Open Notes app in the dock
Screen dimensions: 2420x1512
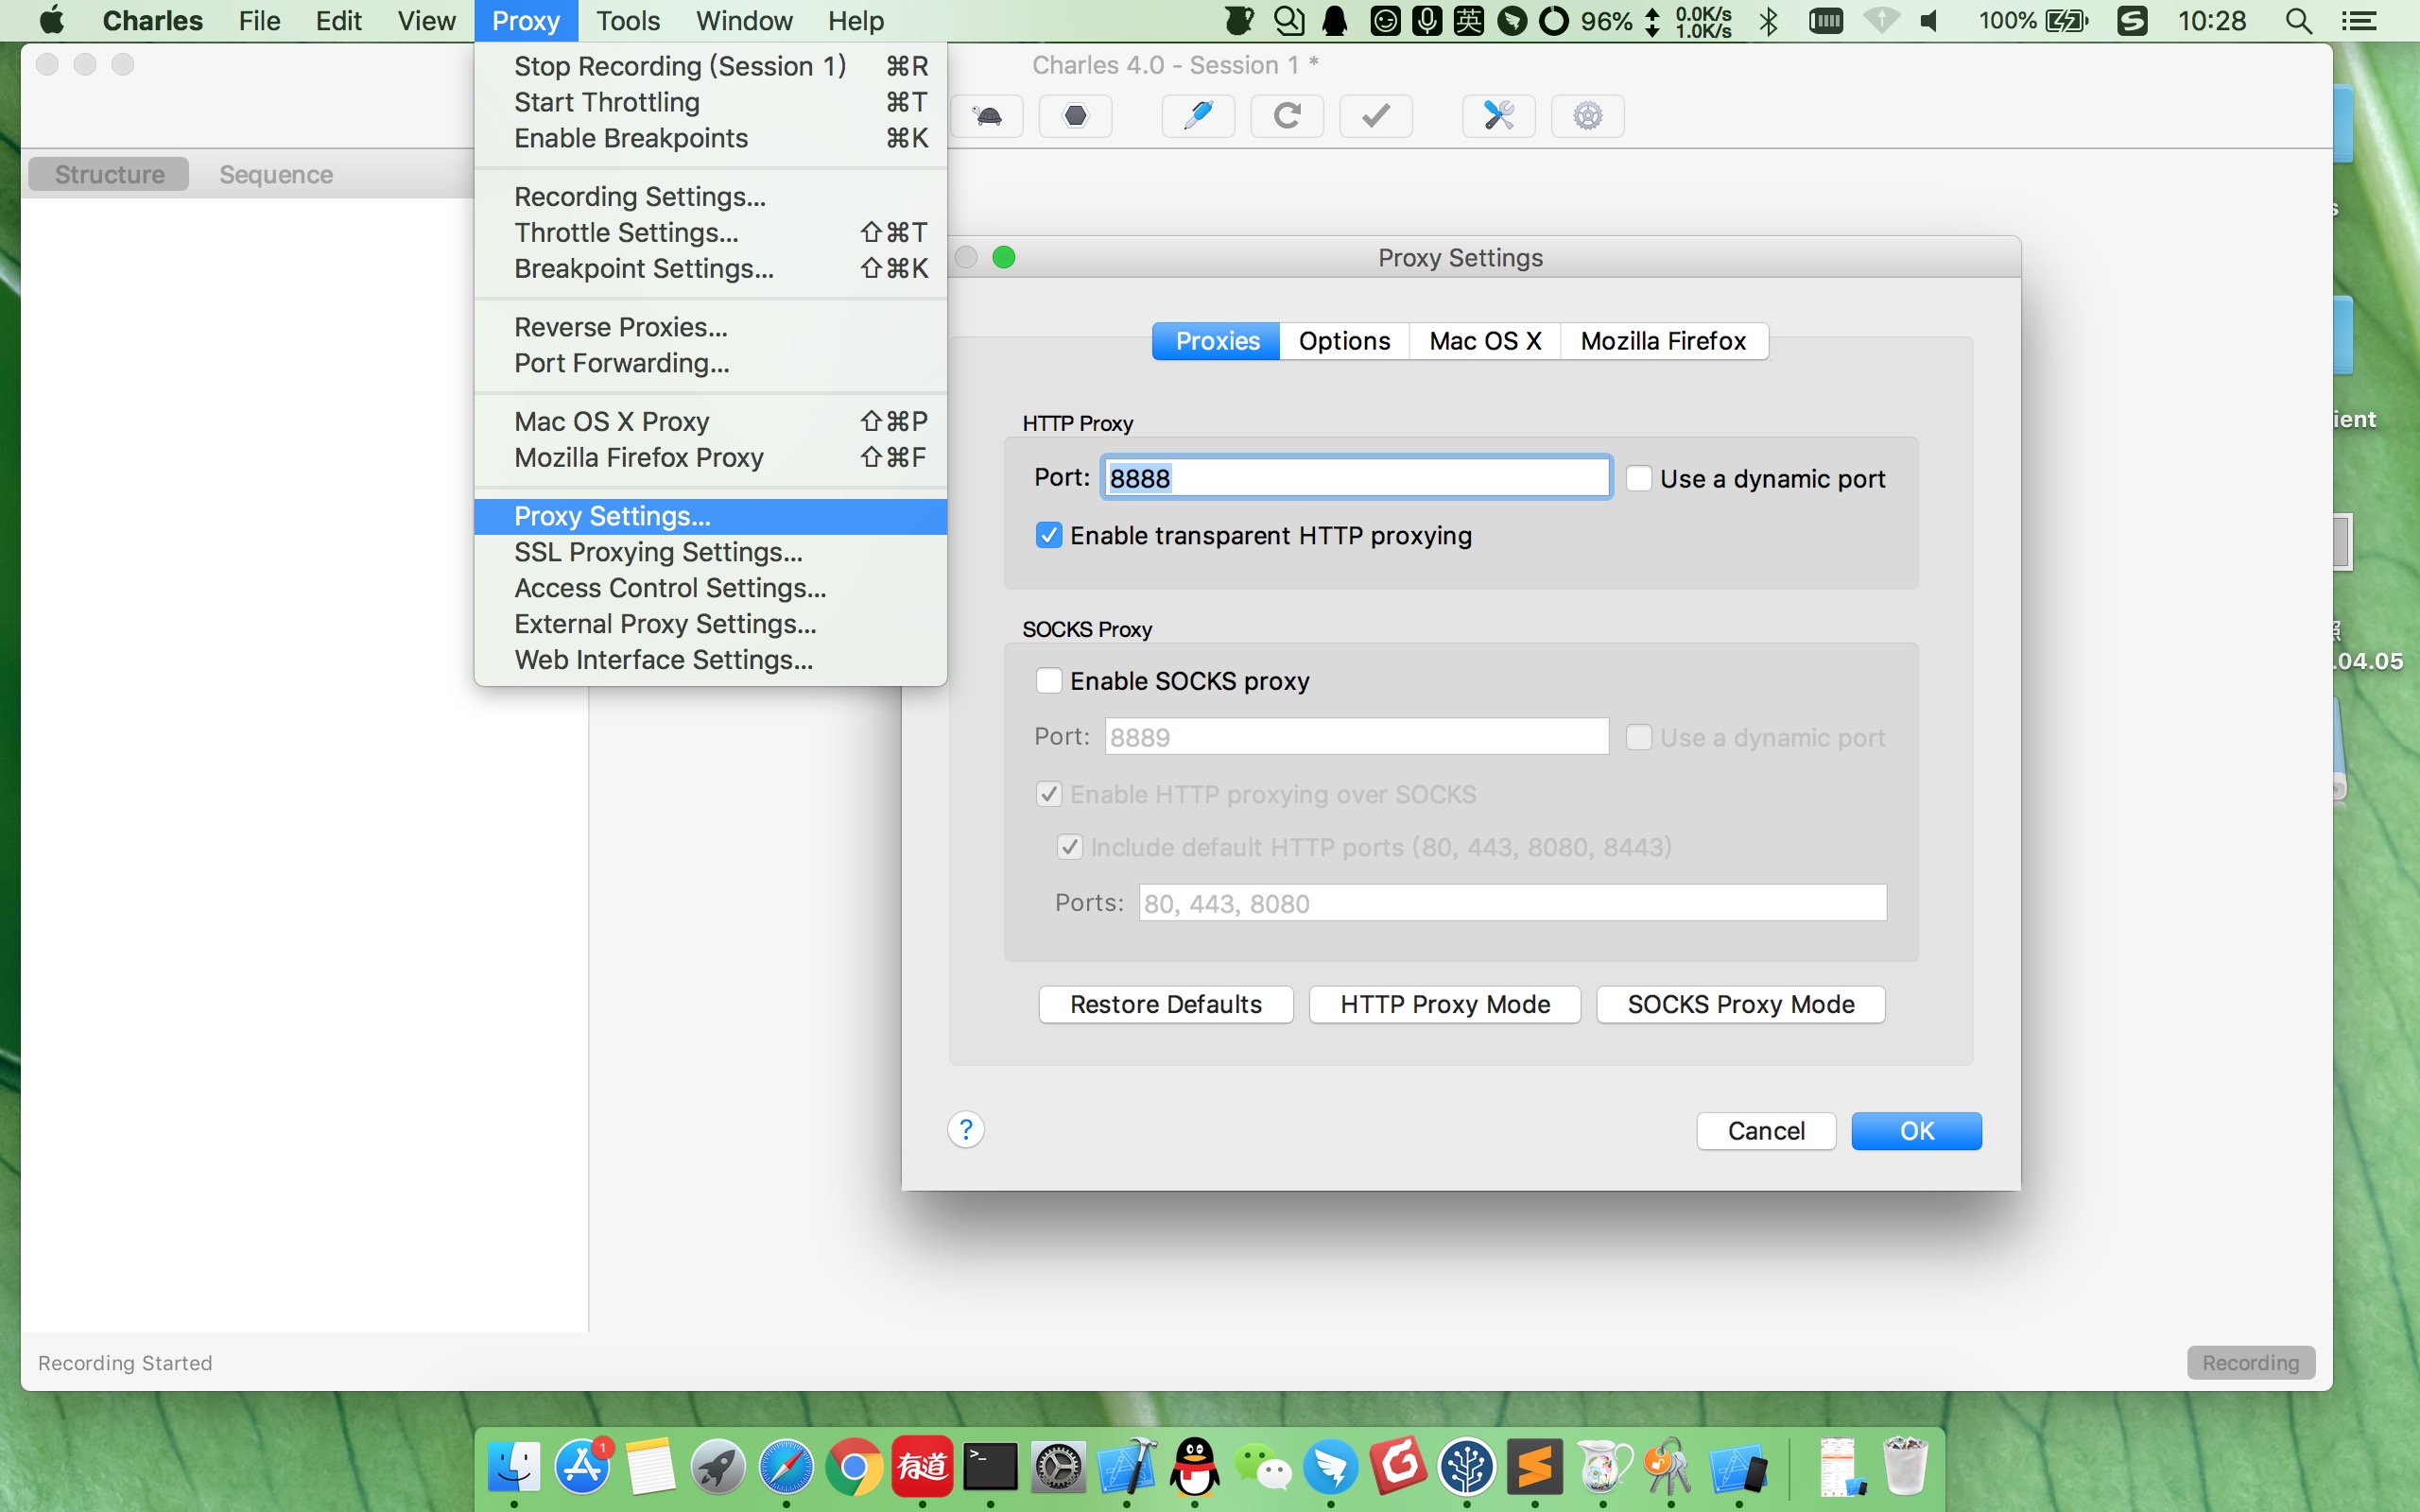click(651, 1467)
